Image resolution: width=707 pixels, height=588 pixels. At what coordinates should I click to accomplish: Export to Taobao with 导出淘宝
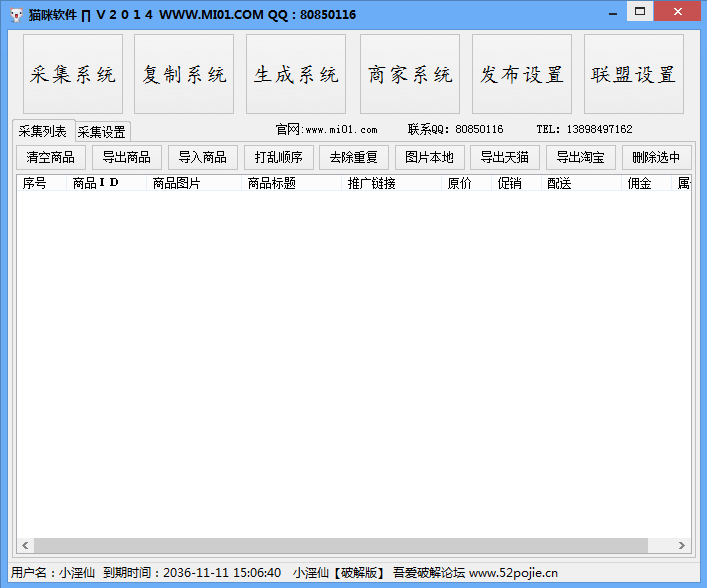tap(581, 157)
